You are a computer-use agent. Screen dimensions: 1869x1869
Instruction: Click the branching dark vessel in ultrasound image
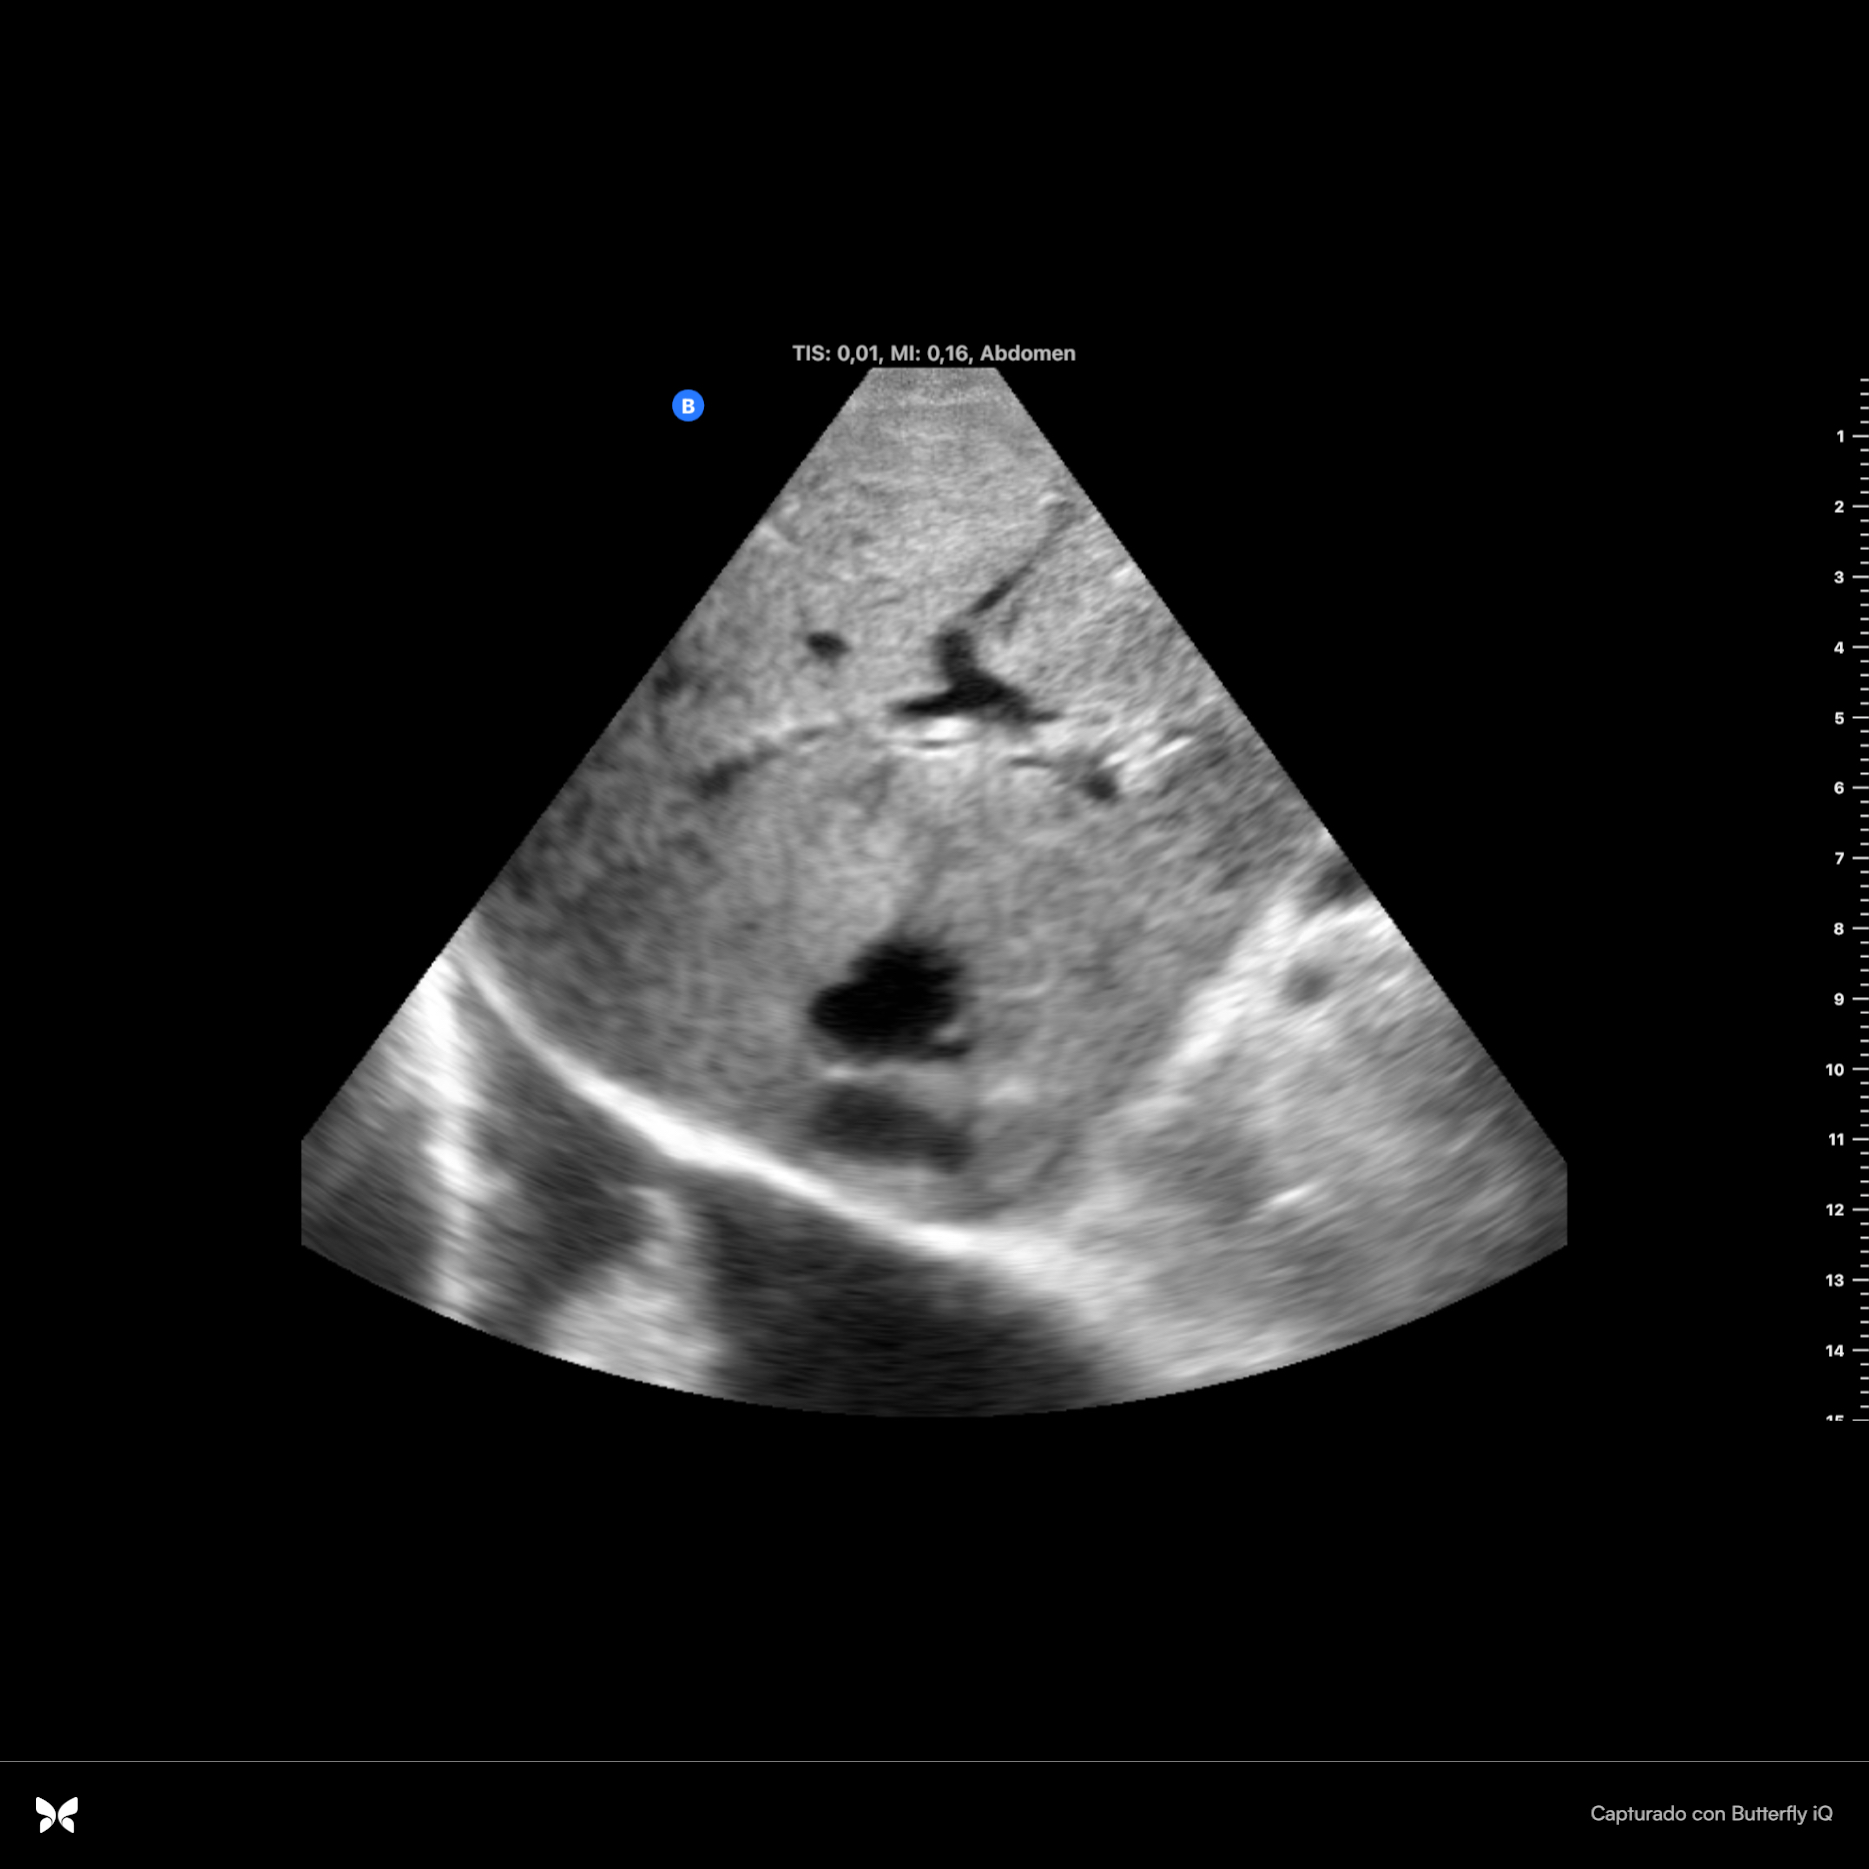coord(965,675)
